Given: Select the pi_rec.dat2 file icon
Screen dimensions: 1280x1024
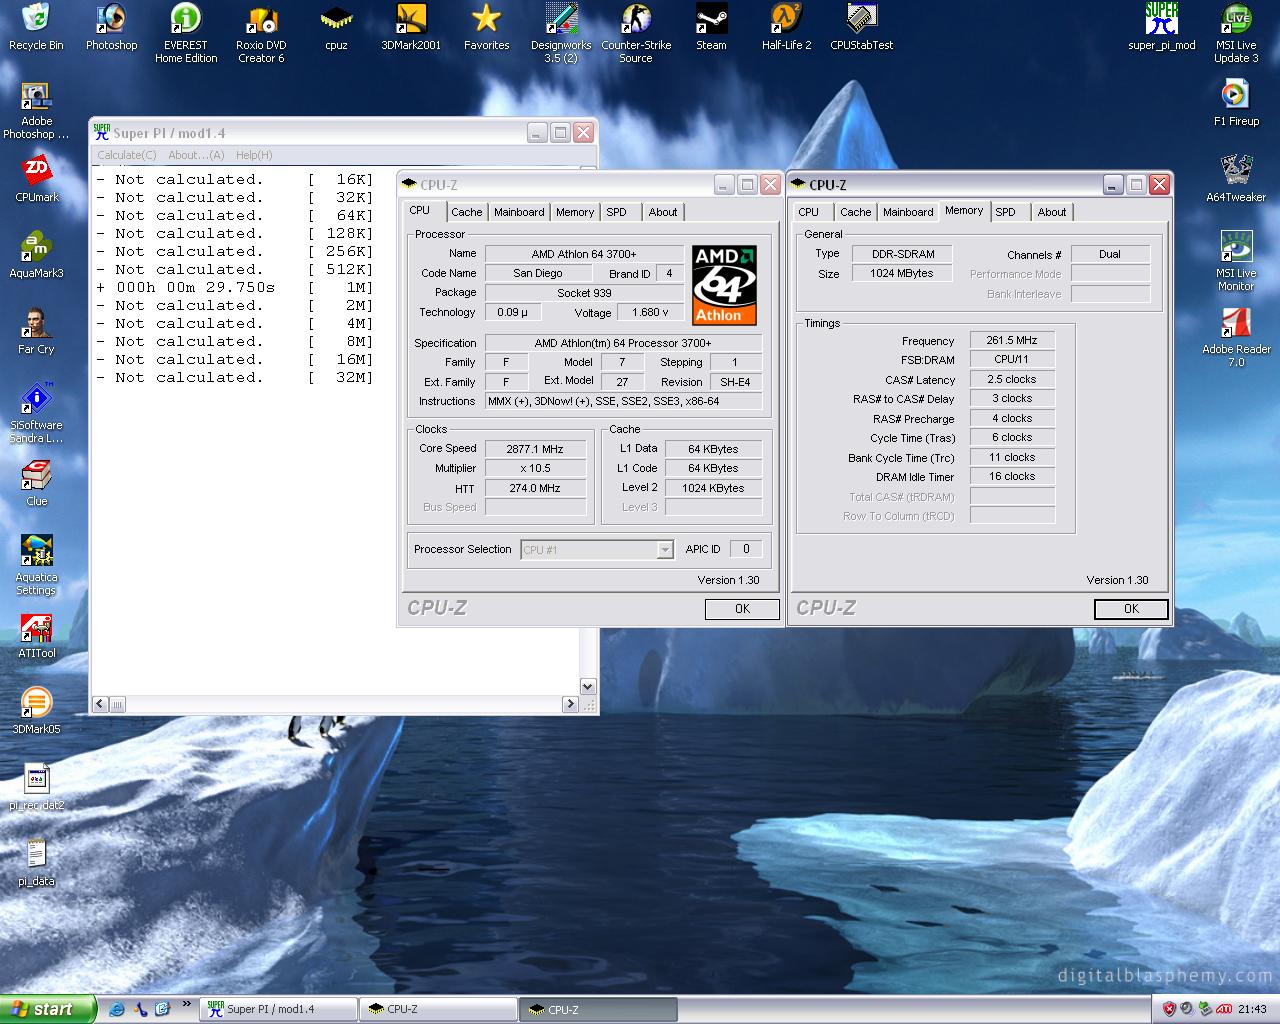Looking at the screenshot, I should point(36,787).
